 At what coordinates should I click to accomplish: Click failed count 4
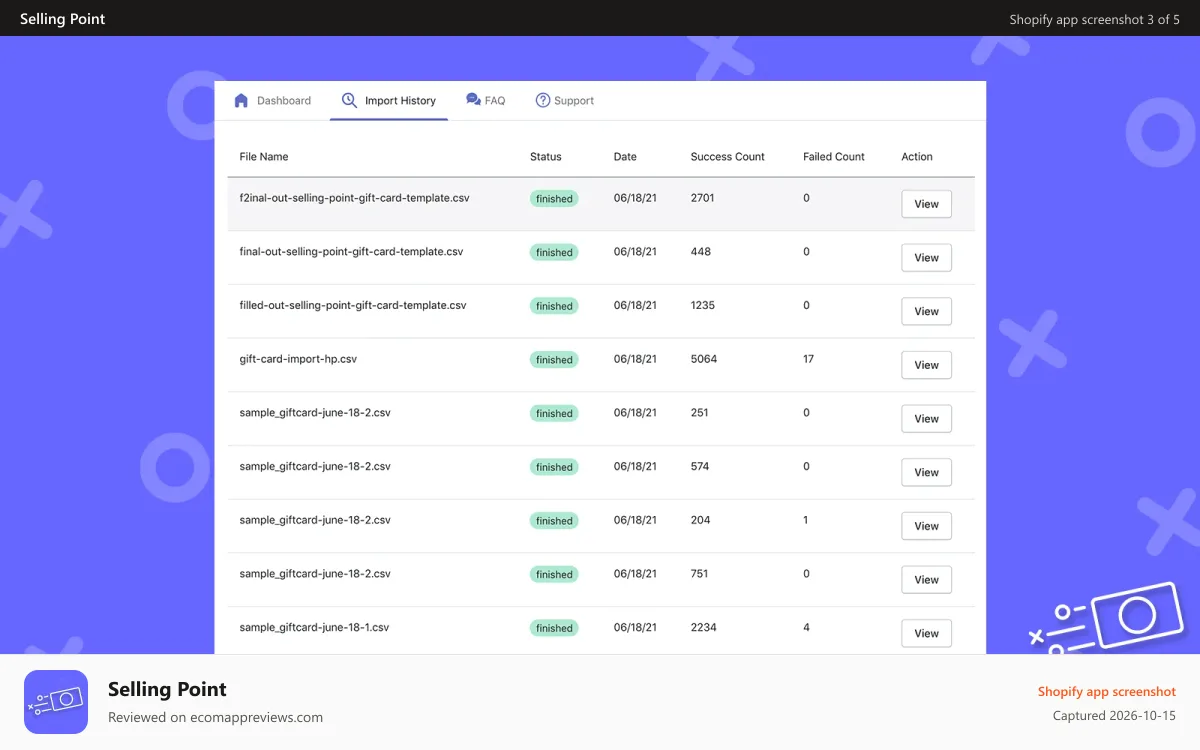[807, 627]
